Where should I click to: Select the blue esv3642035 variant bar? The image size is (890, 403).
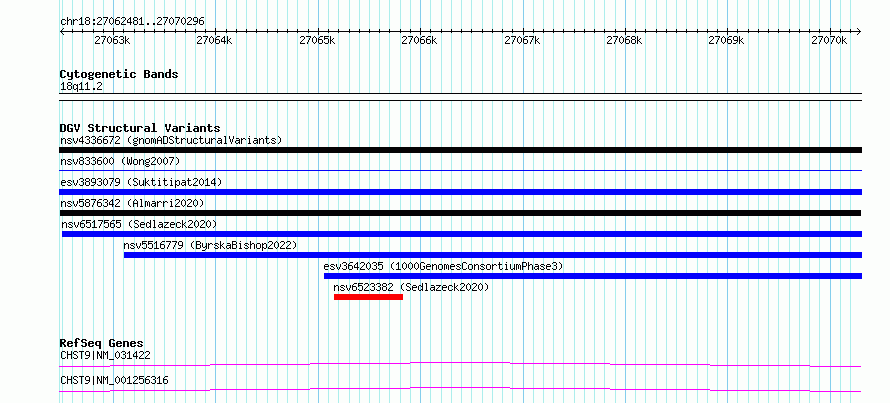(x=593, y=276)
